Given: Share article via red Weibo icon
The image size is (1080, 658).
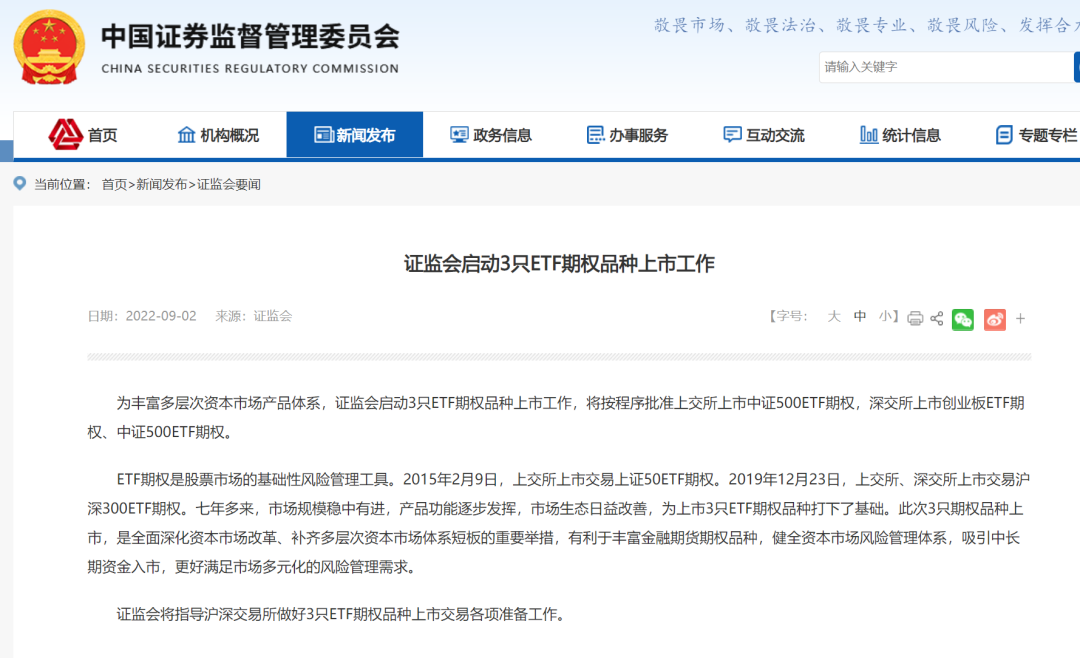Looking at the screenshot, I should (994, 318).
